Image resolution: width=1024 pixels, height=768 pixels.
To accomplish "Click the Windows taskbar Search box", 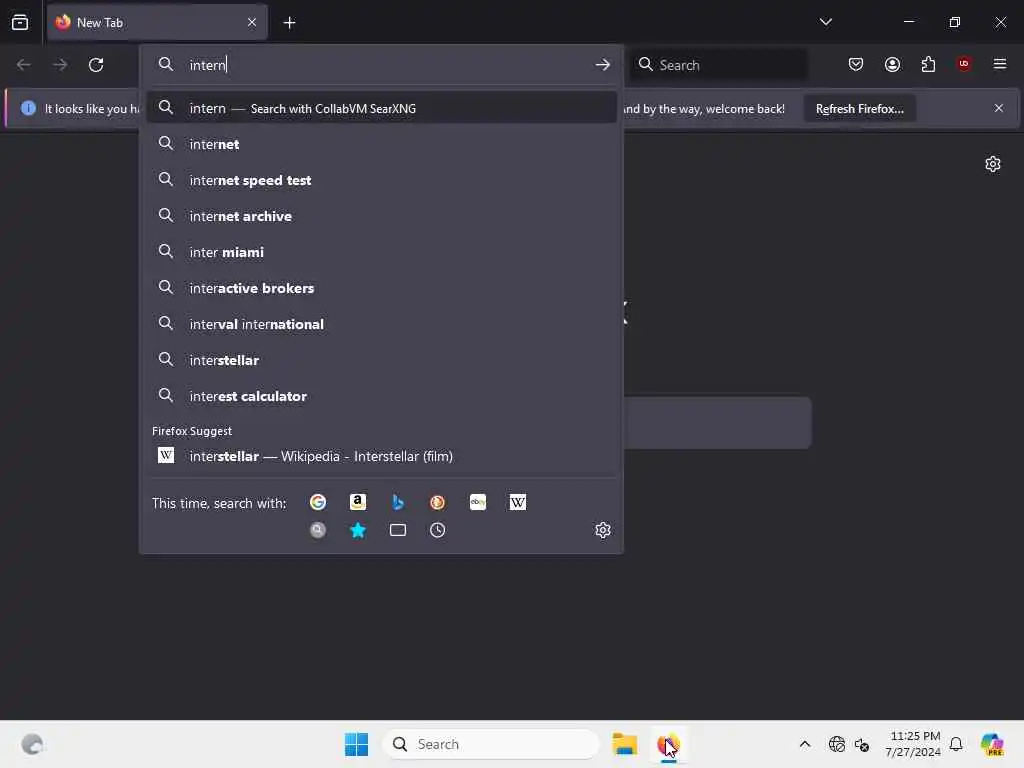I will [491, 744].
